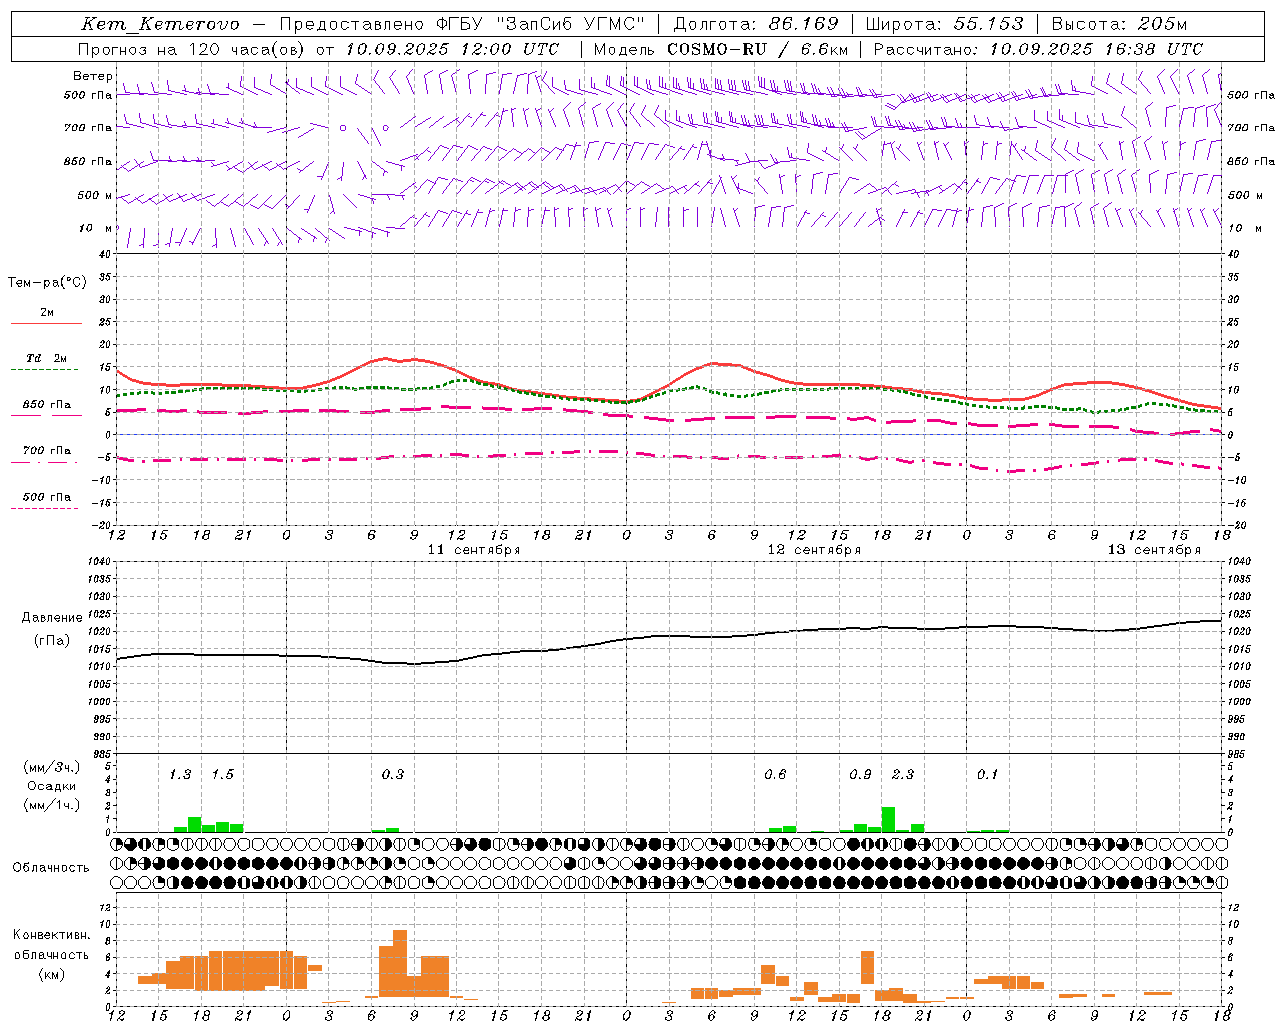Click the tallest green precipitation bar
The width and height of the screenshot is (1280, 1024).
pos(888,820)
